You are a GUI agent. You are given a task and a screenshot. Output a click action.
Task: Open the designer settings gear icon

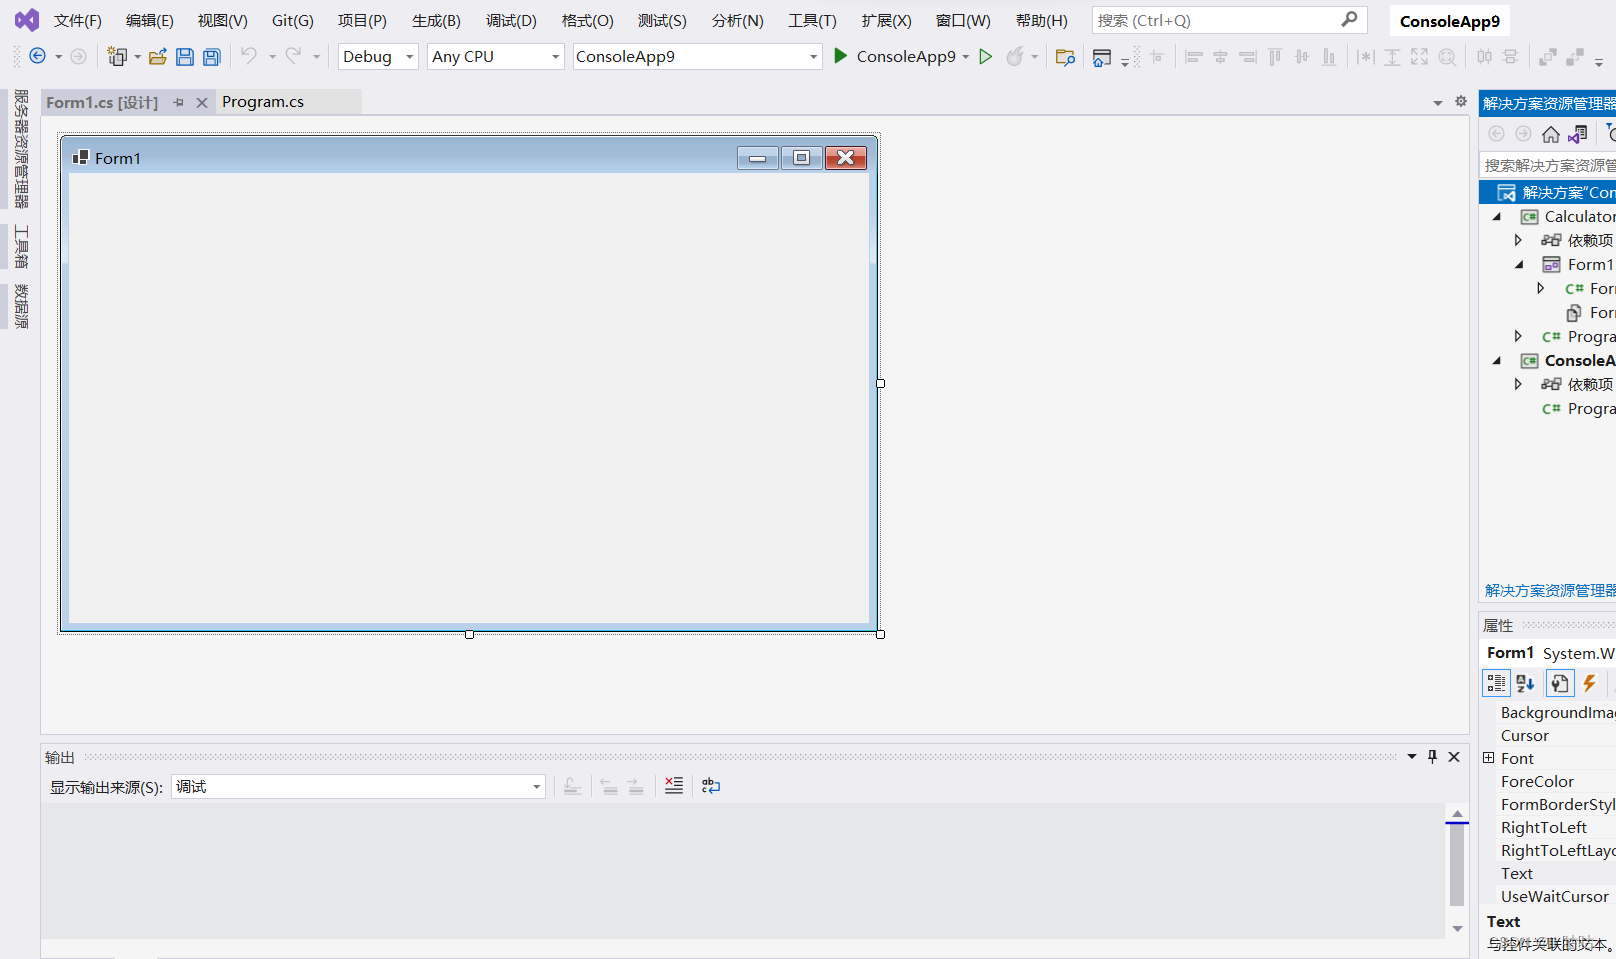pos(1461,102)
